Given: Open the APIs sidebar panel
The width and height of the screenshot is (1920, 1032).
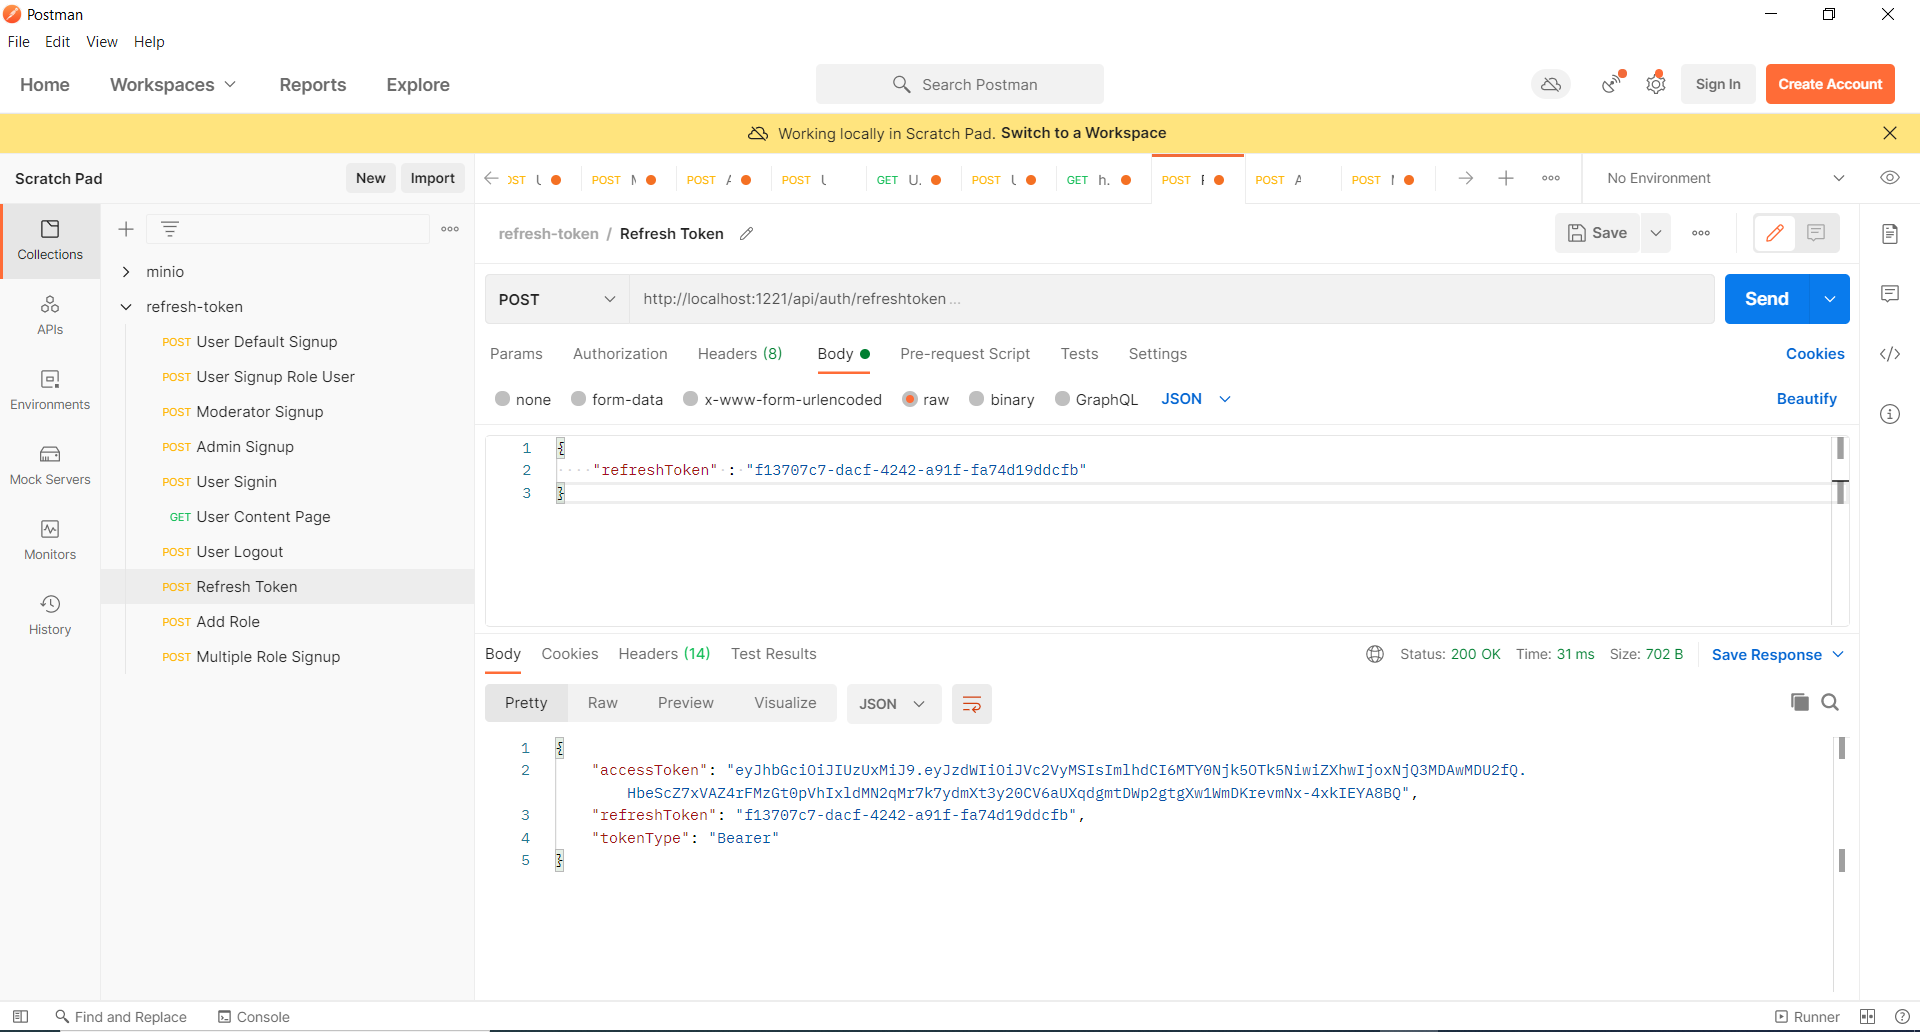Looking at the screenshot, I should pyautogui.click(x=50, y=315).
